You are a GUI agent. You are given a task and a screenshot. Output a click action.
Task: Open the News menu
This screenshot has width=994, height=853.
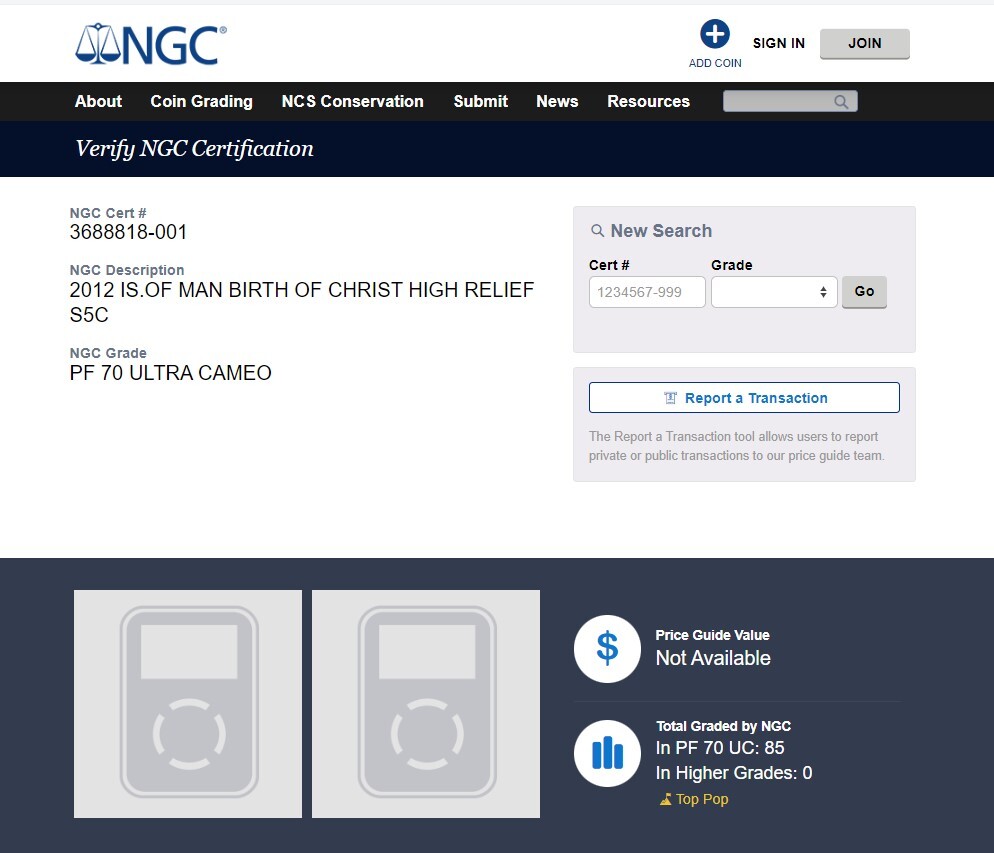pos(557,101)
